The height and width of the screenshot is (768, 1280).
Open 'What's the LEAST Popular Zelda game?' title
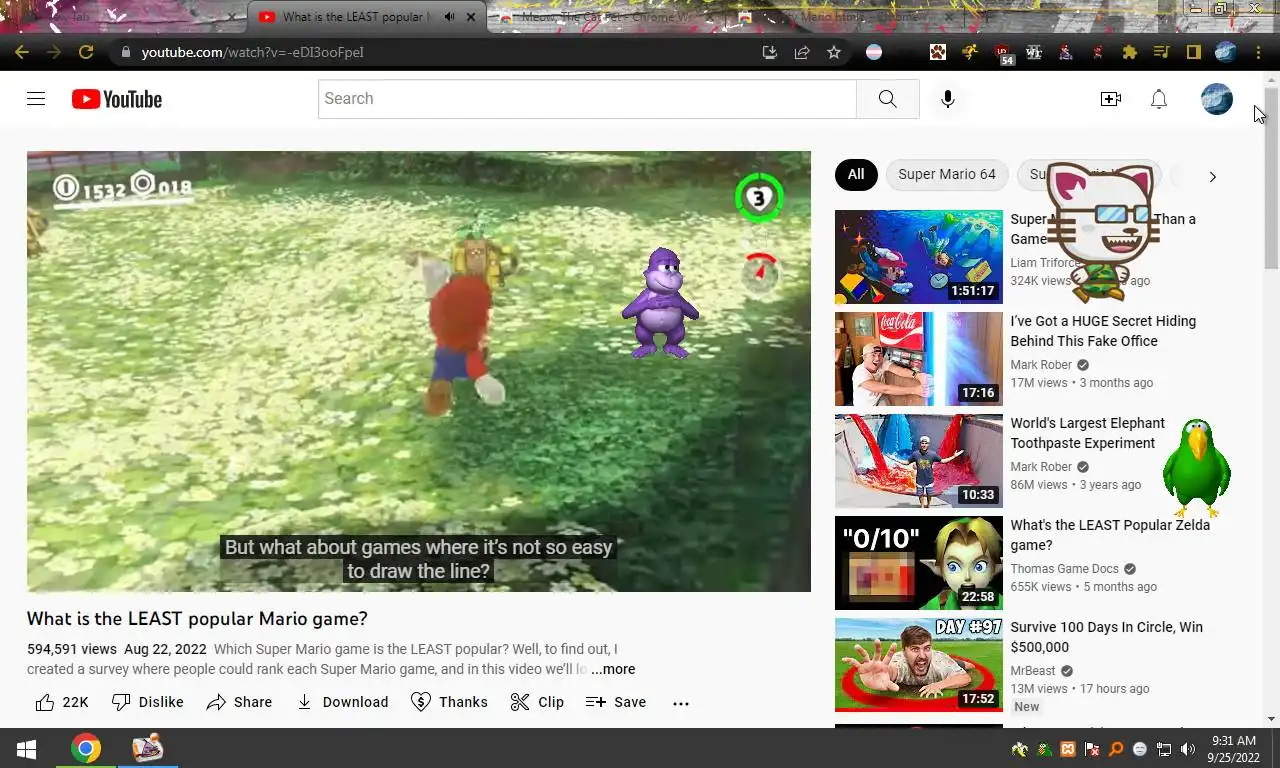1110,535
